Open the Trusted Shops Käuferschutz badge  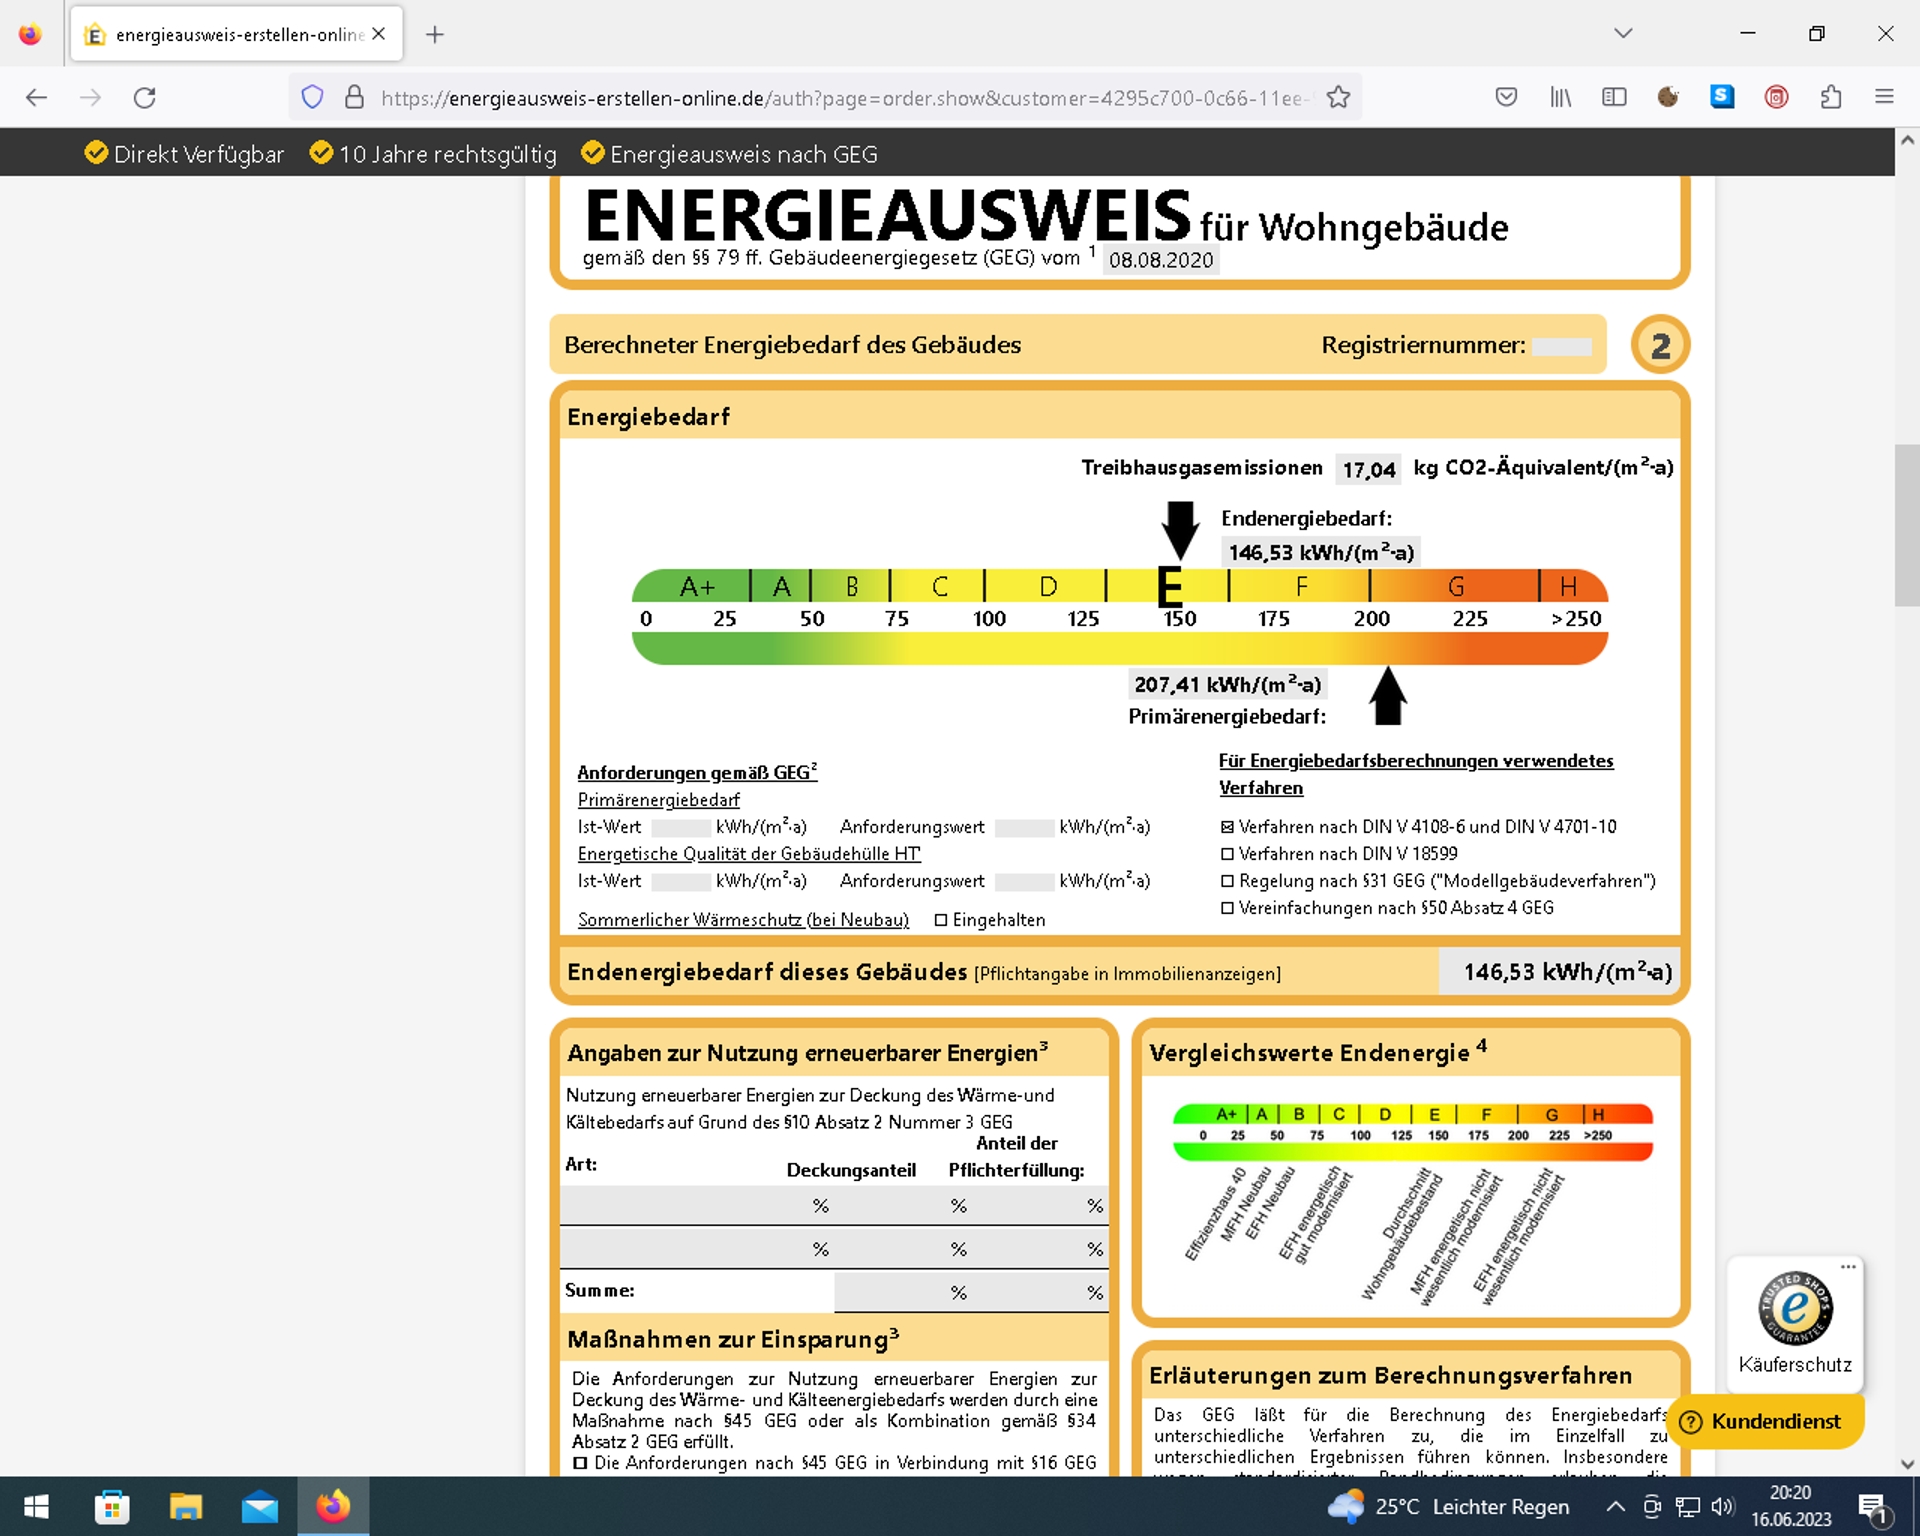coord(1795,1324)
